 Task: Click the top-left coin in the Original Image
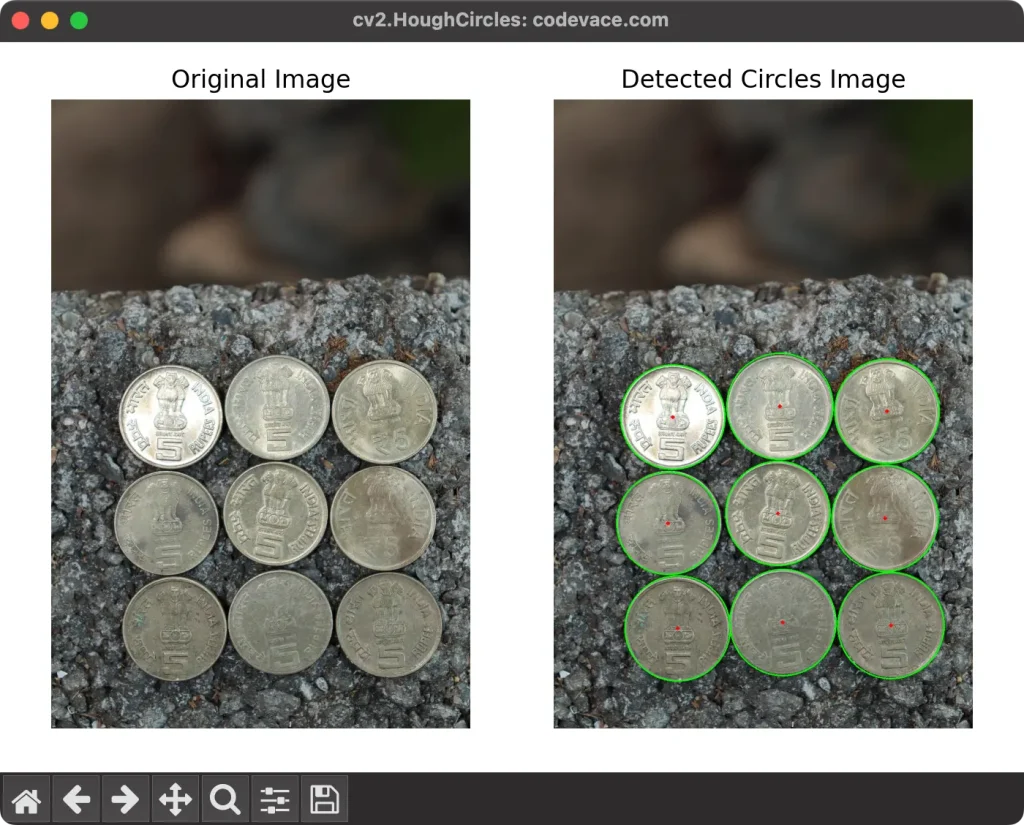(170, 416)
